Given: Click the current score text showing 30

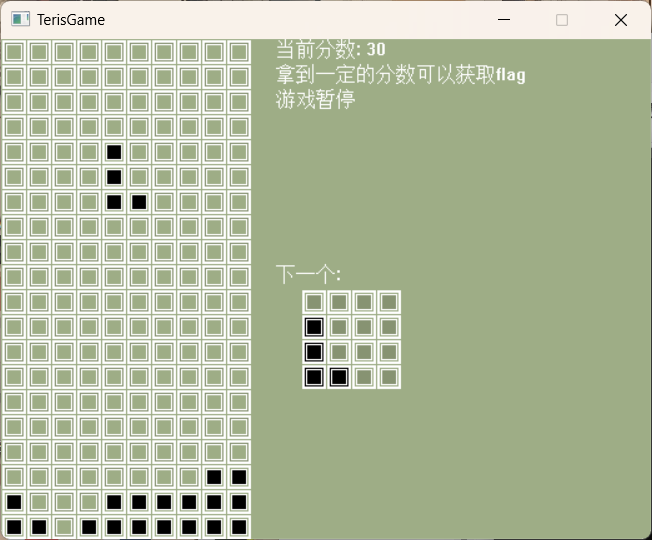Looking at the screenshot, I should pos(330,50).
